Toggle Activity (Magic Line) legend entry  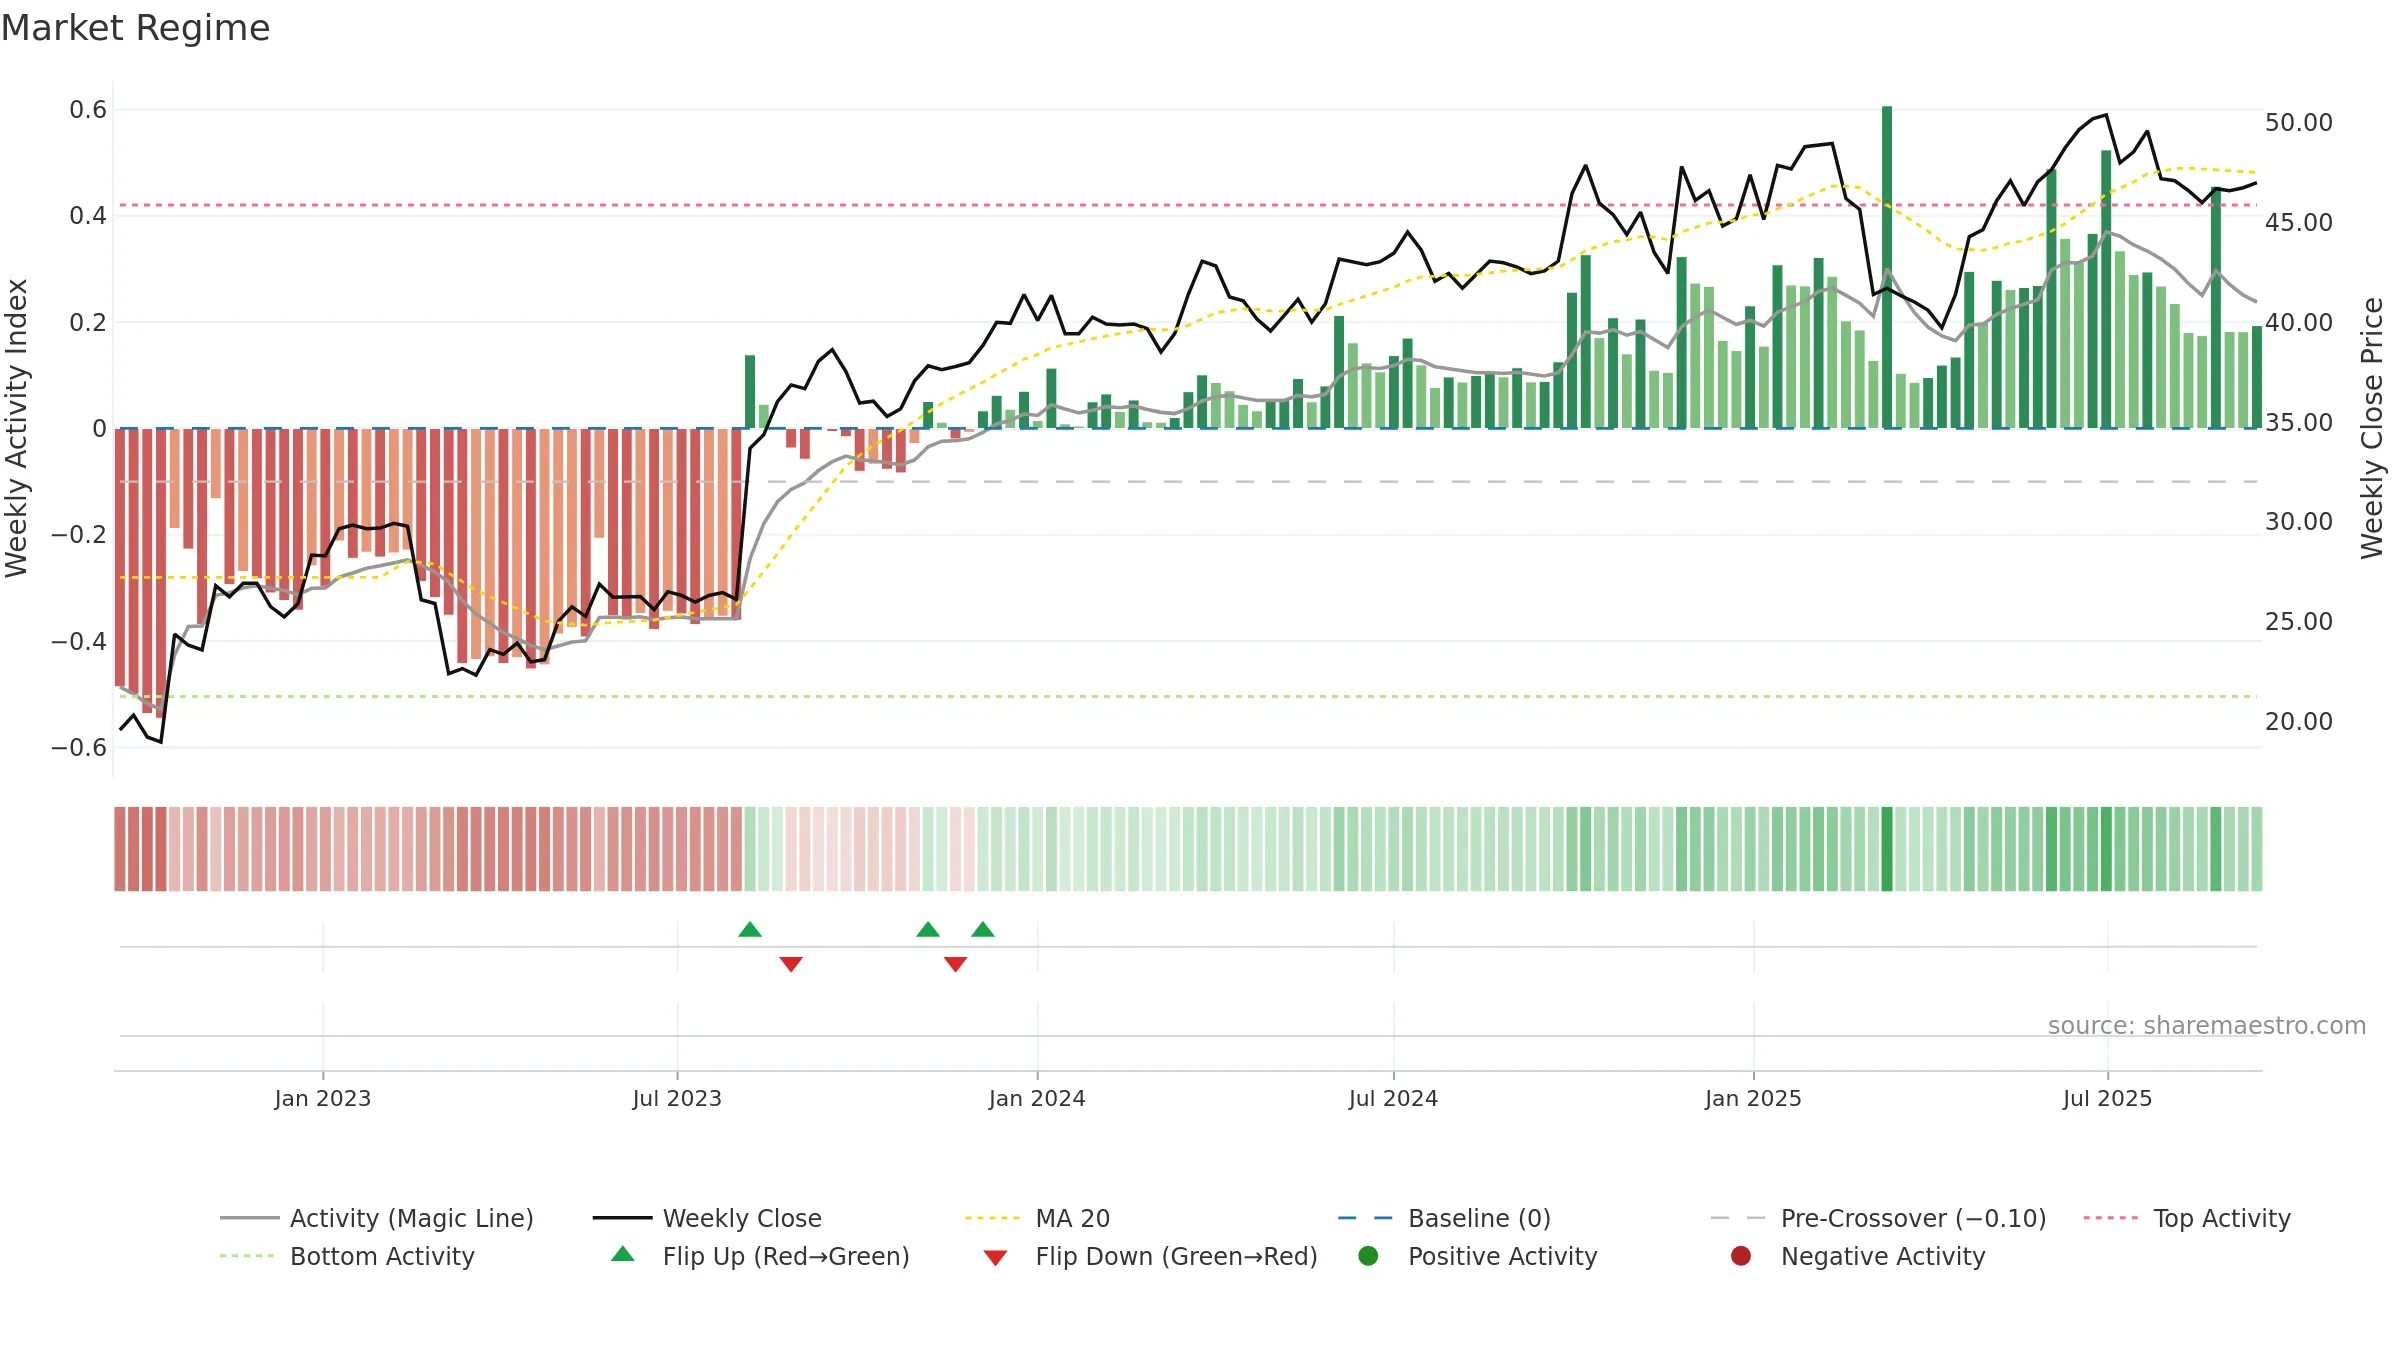coord(377,1218)
